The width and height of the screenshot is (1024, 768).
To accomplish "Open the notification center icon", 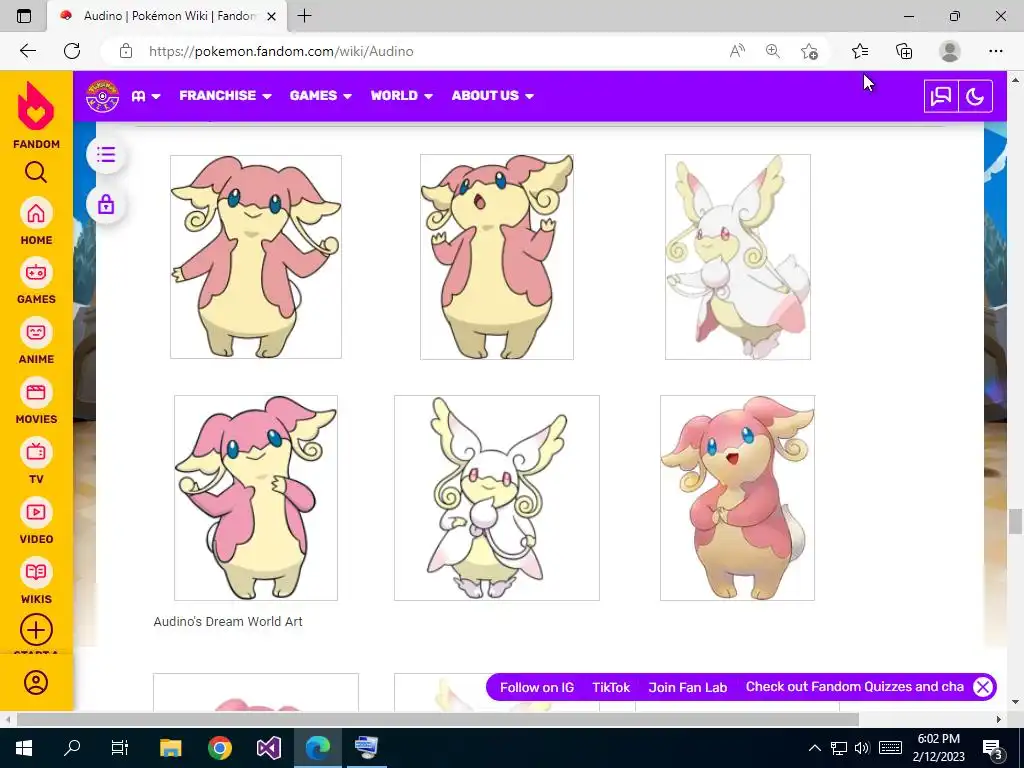I will point(992,748).
